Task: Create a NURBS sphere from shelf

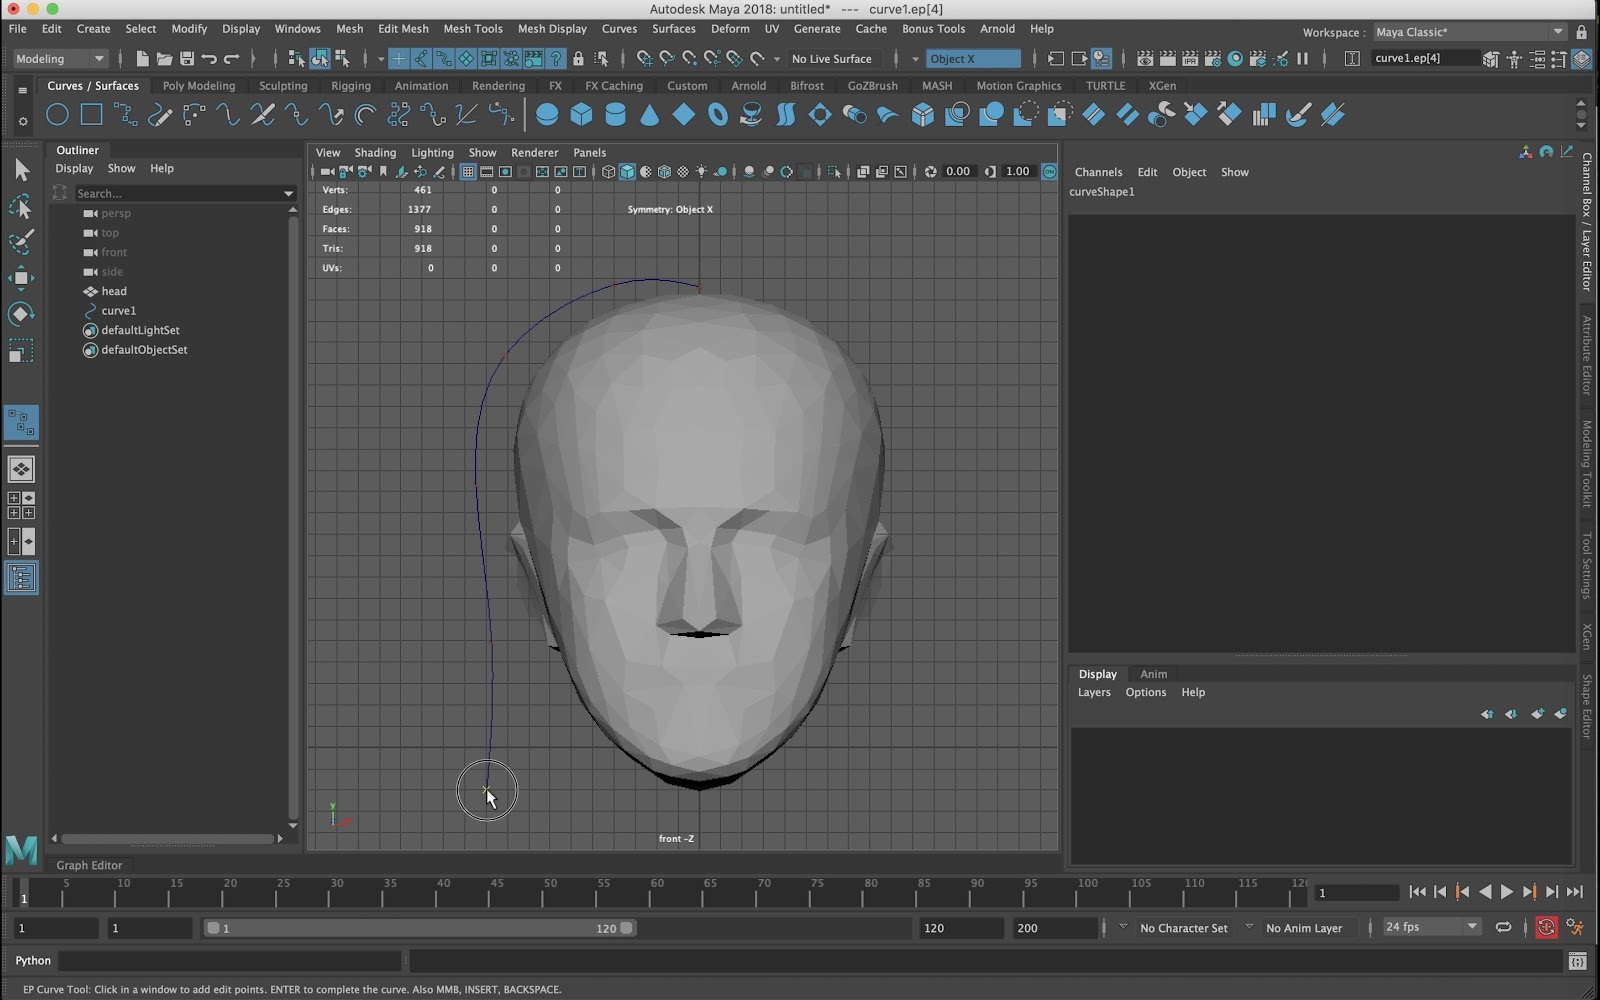Action: (x=547, y=115)
